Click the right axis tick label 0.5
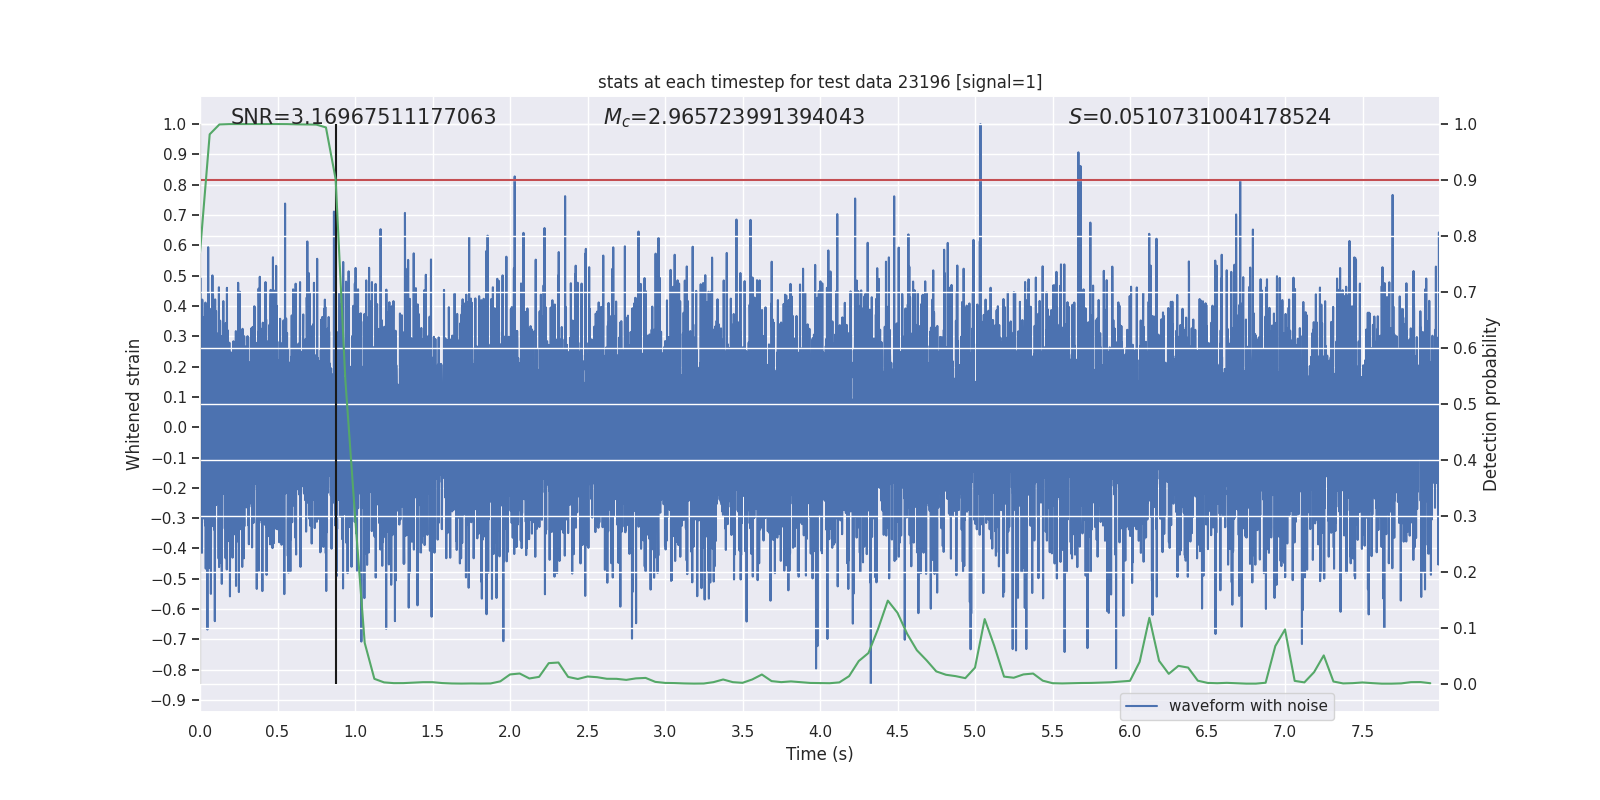 [x=1465, y=405]
